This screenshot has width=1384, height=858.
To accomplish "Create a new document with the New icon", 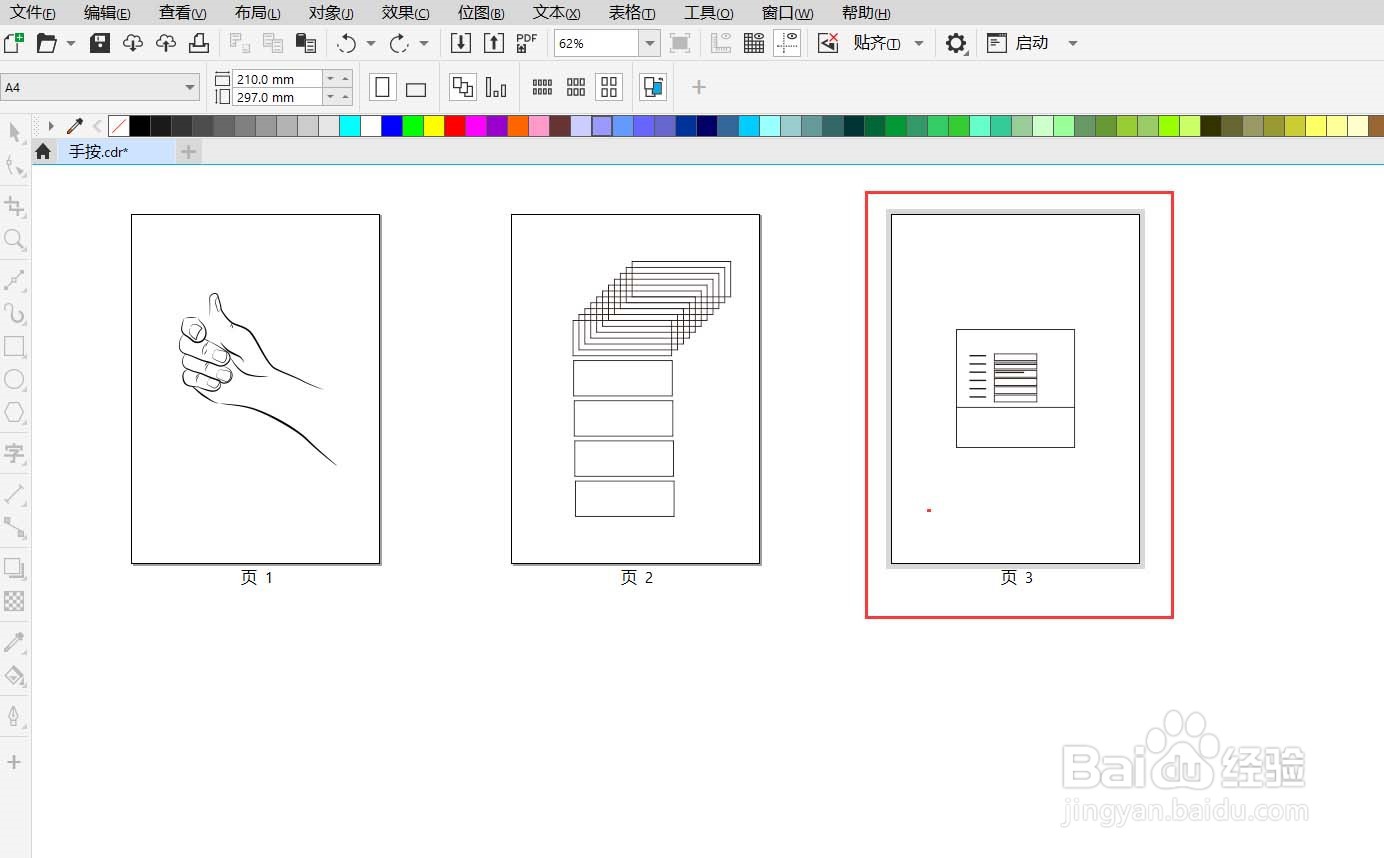I will tap(13, 43).
